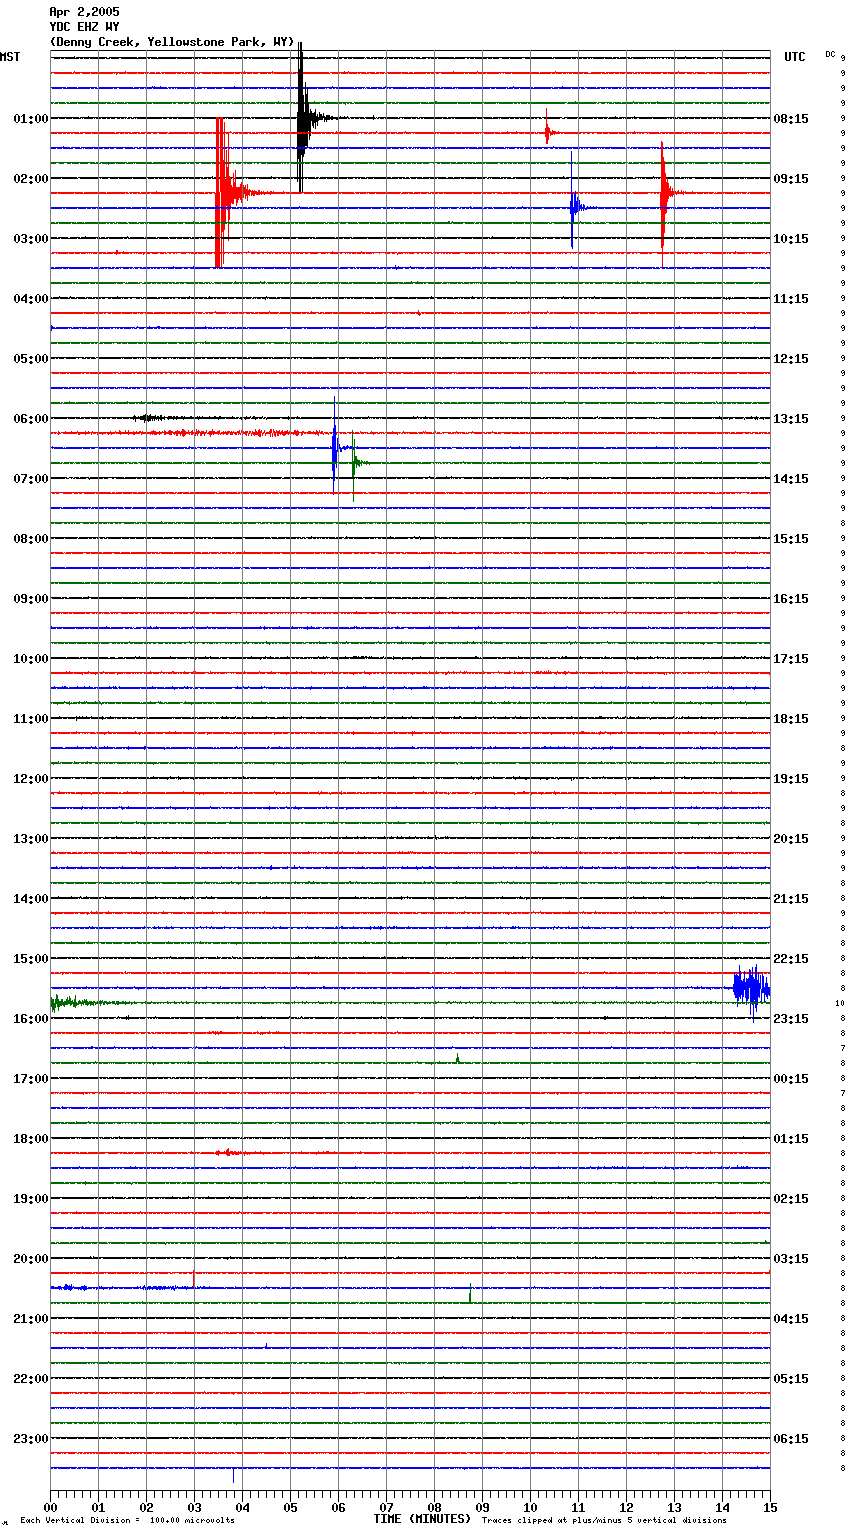Click the 'Each Vertical Division = 100.00 microvolts' note
Viewport: 850px width, 1534px height.
(127, 1520)
